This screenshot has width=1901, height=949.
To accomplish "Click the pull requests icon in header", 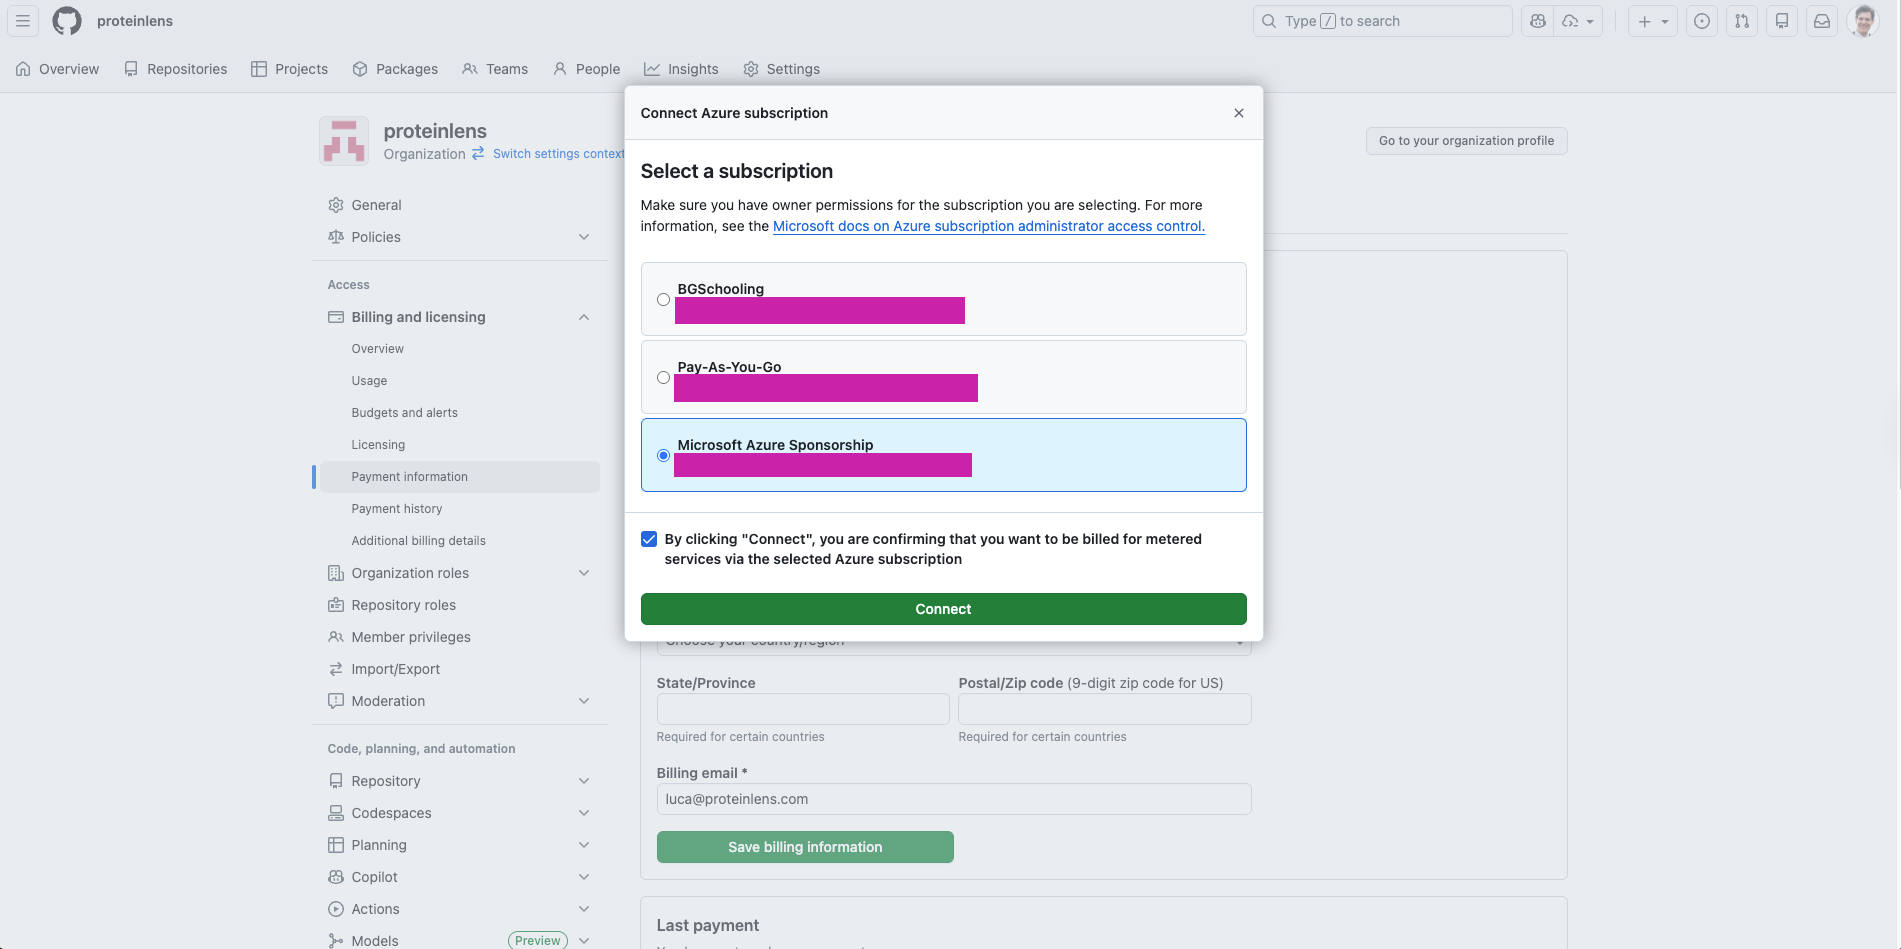I will tap(1741, 20).
